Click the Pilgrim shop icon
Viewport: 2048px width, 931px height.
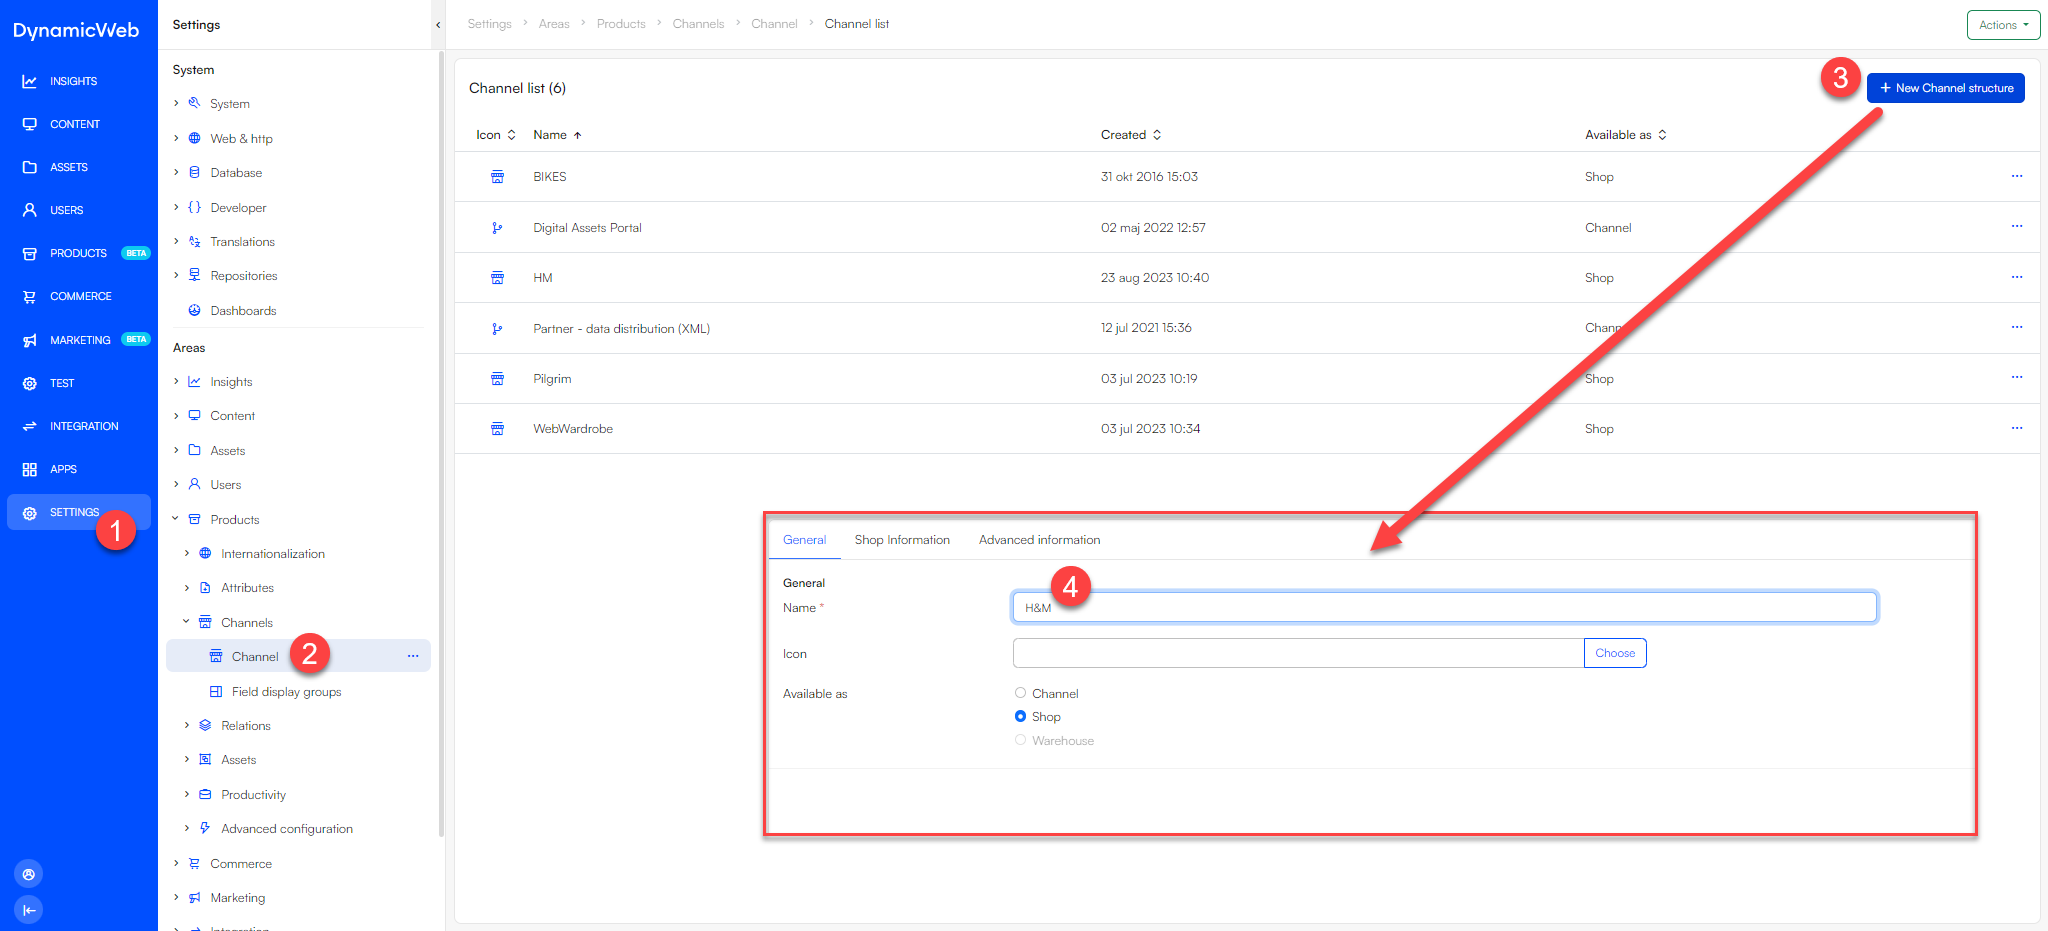pyautogui.click(x=497, y=379)
